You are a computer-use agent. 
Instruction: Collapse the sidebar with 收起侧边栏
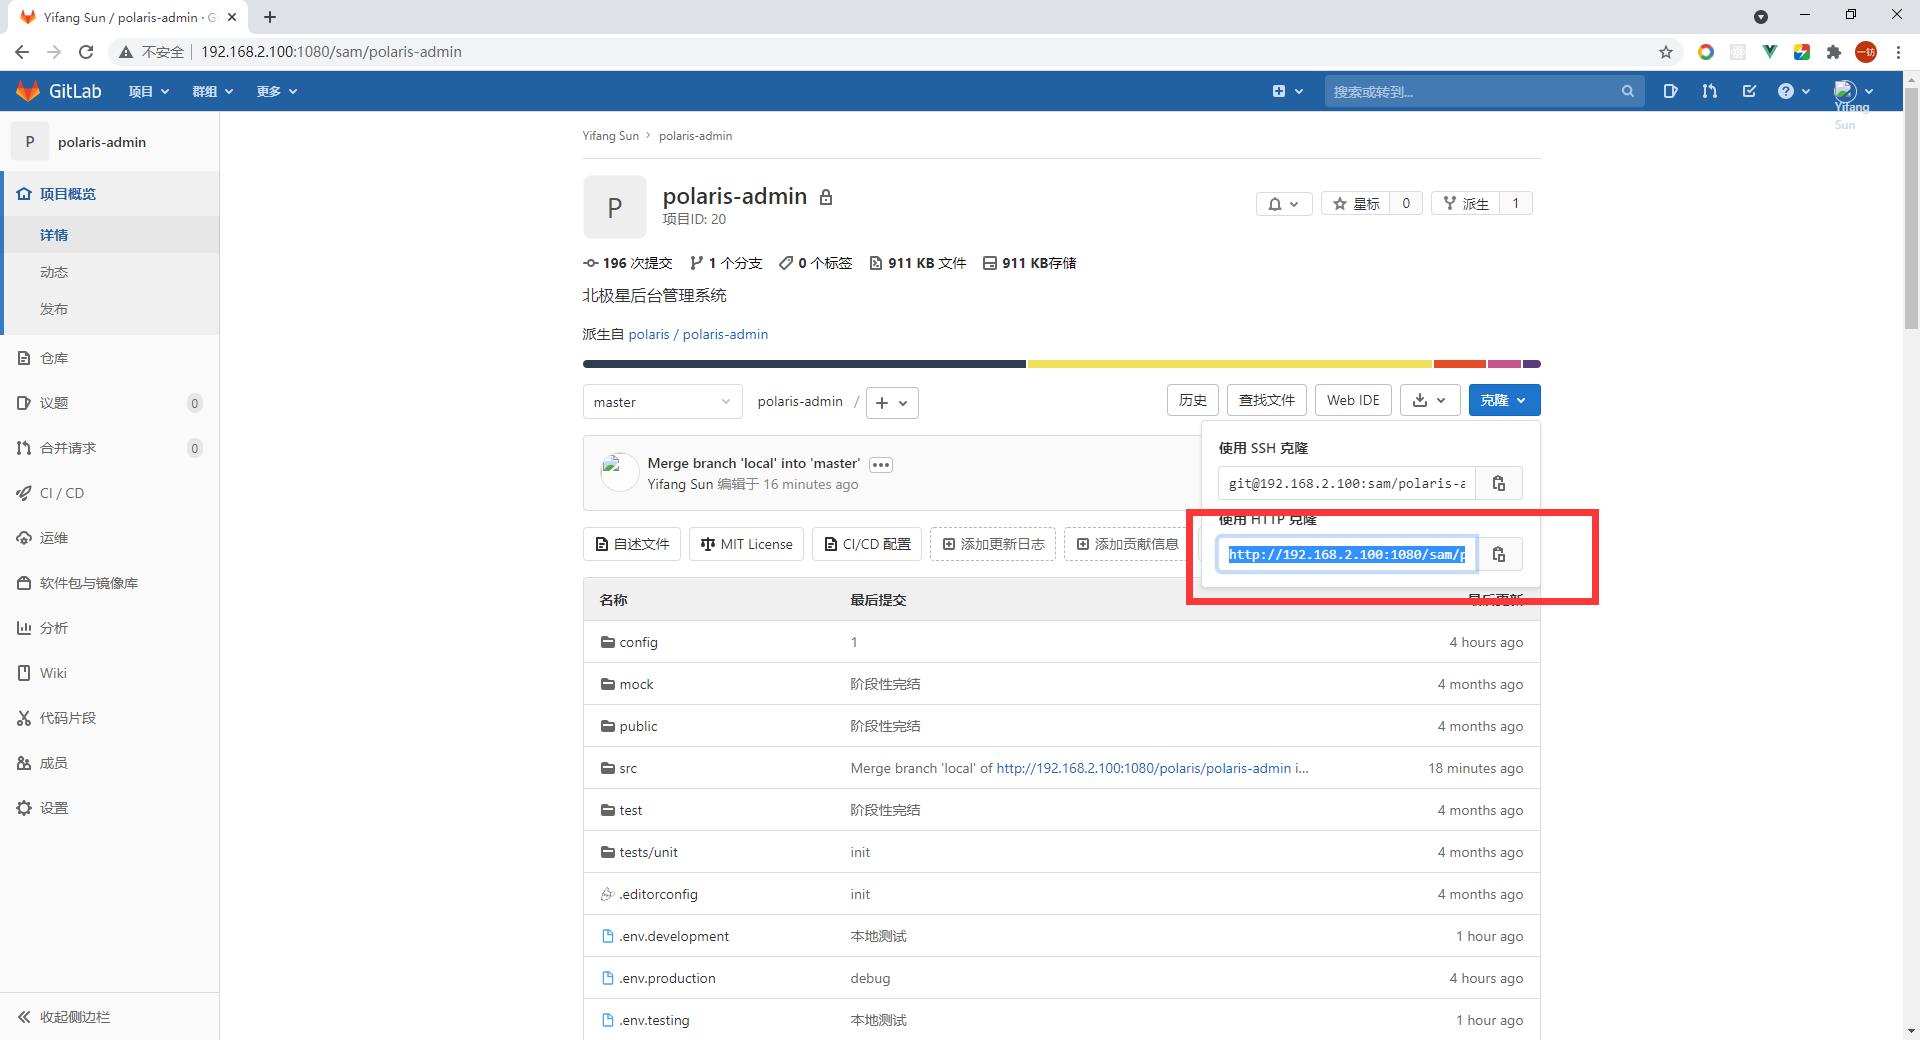[x=110, y=1017]
